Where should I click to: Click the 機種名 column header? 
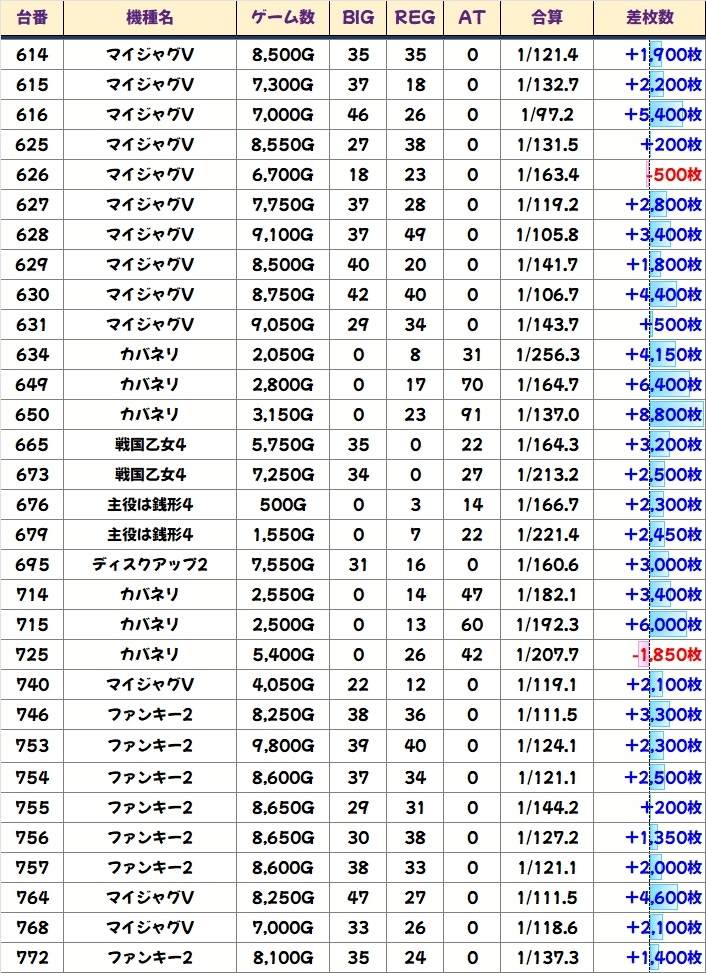[149, 18]
